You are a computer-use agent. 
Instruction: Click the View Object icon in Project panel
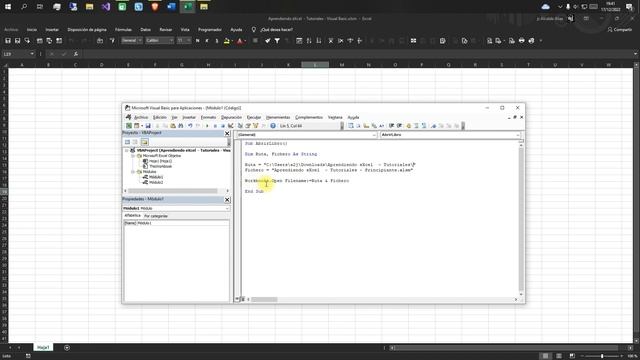click(135, 142)
